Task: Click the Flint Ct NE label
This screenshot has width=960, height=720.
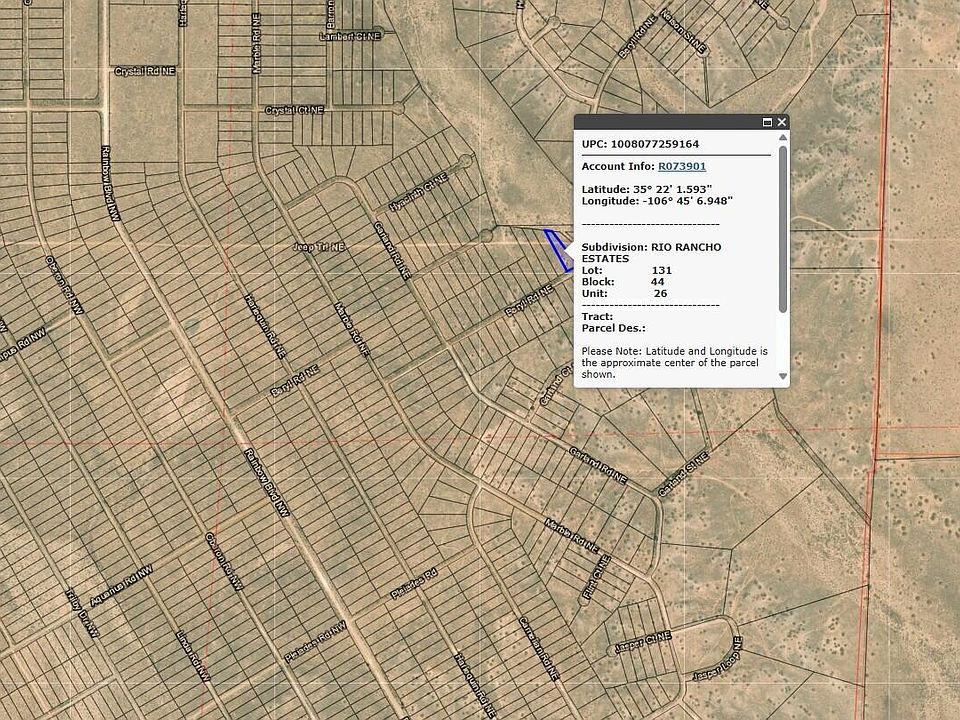Action: click(x=597, y=577)
